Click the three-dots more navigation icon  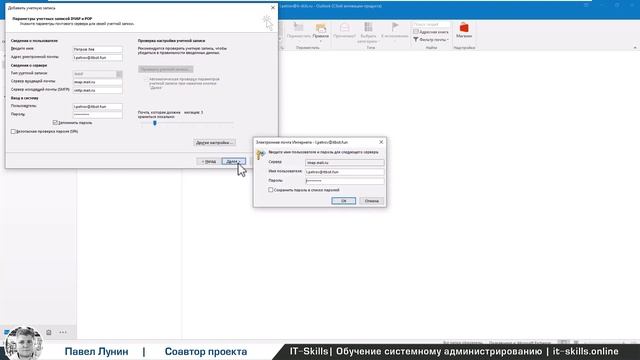62,332
